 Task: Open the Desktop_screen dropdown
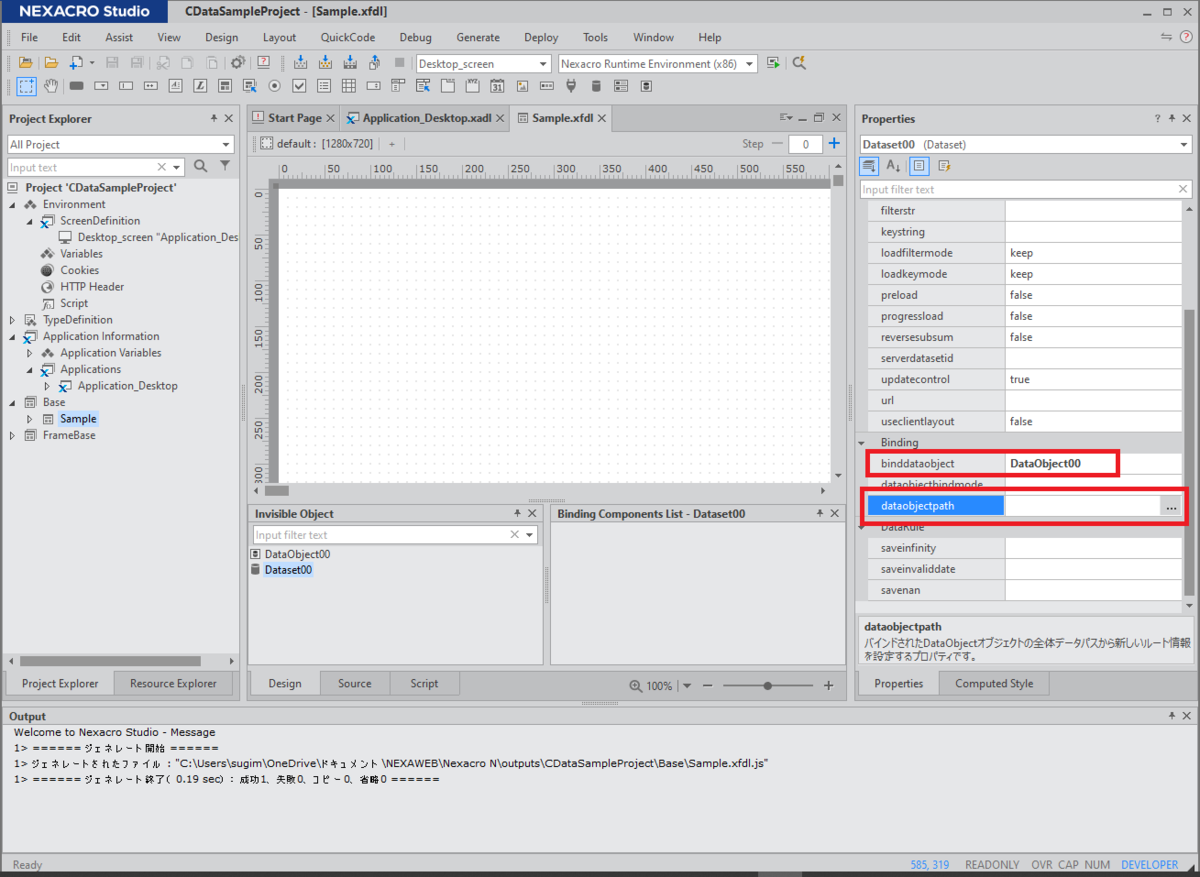(x=543, y=63)
